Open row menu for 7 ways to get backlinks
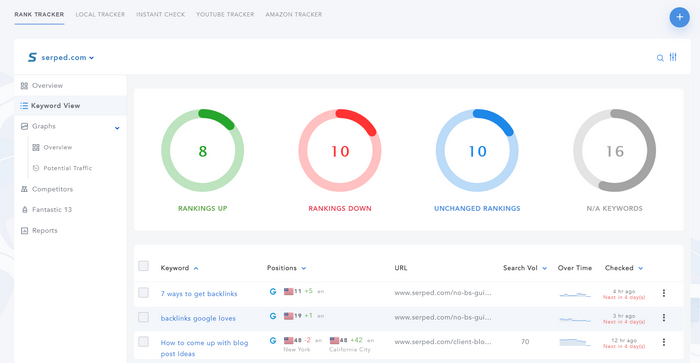The height and width of the screenshot is (363, 700). [x=664, y=293]
